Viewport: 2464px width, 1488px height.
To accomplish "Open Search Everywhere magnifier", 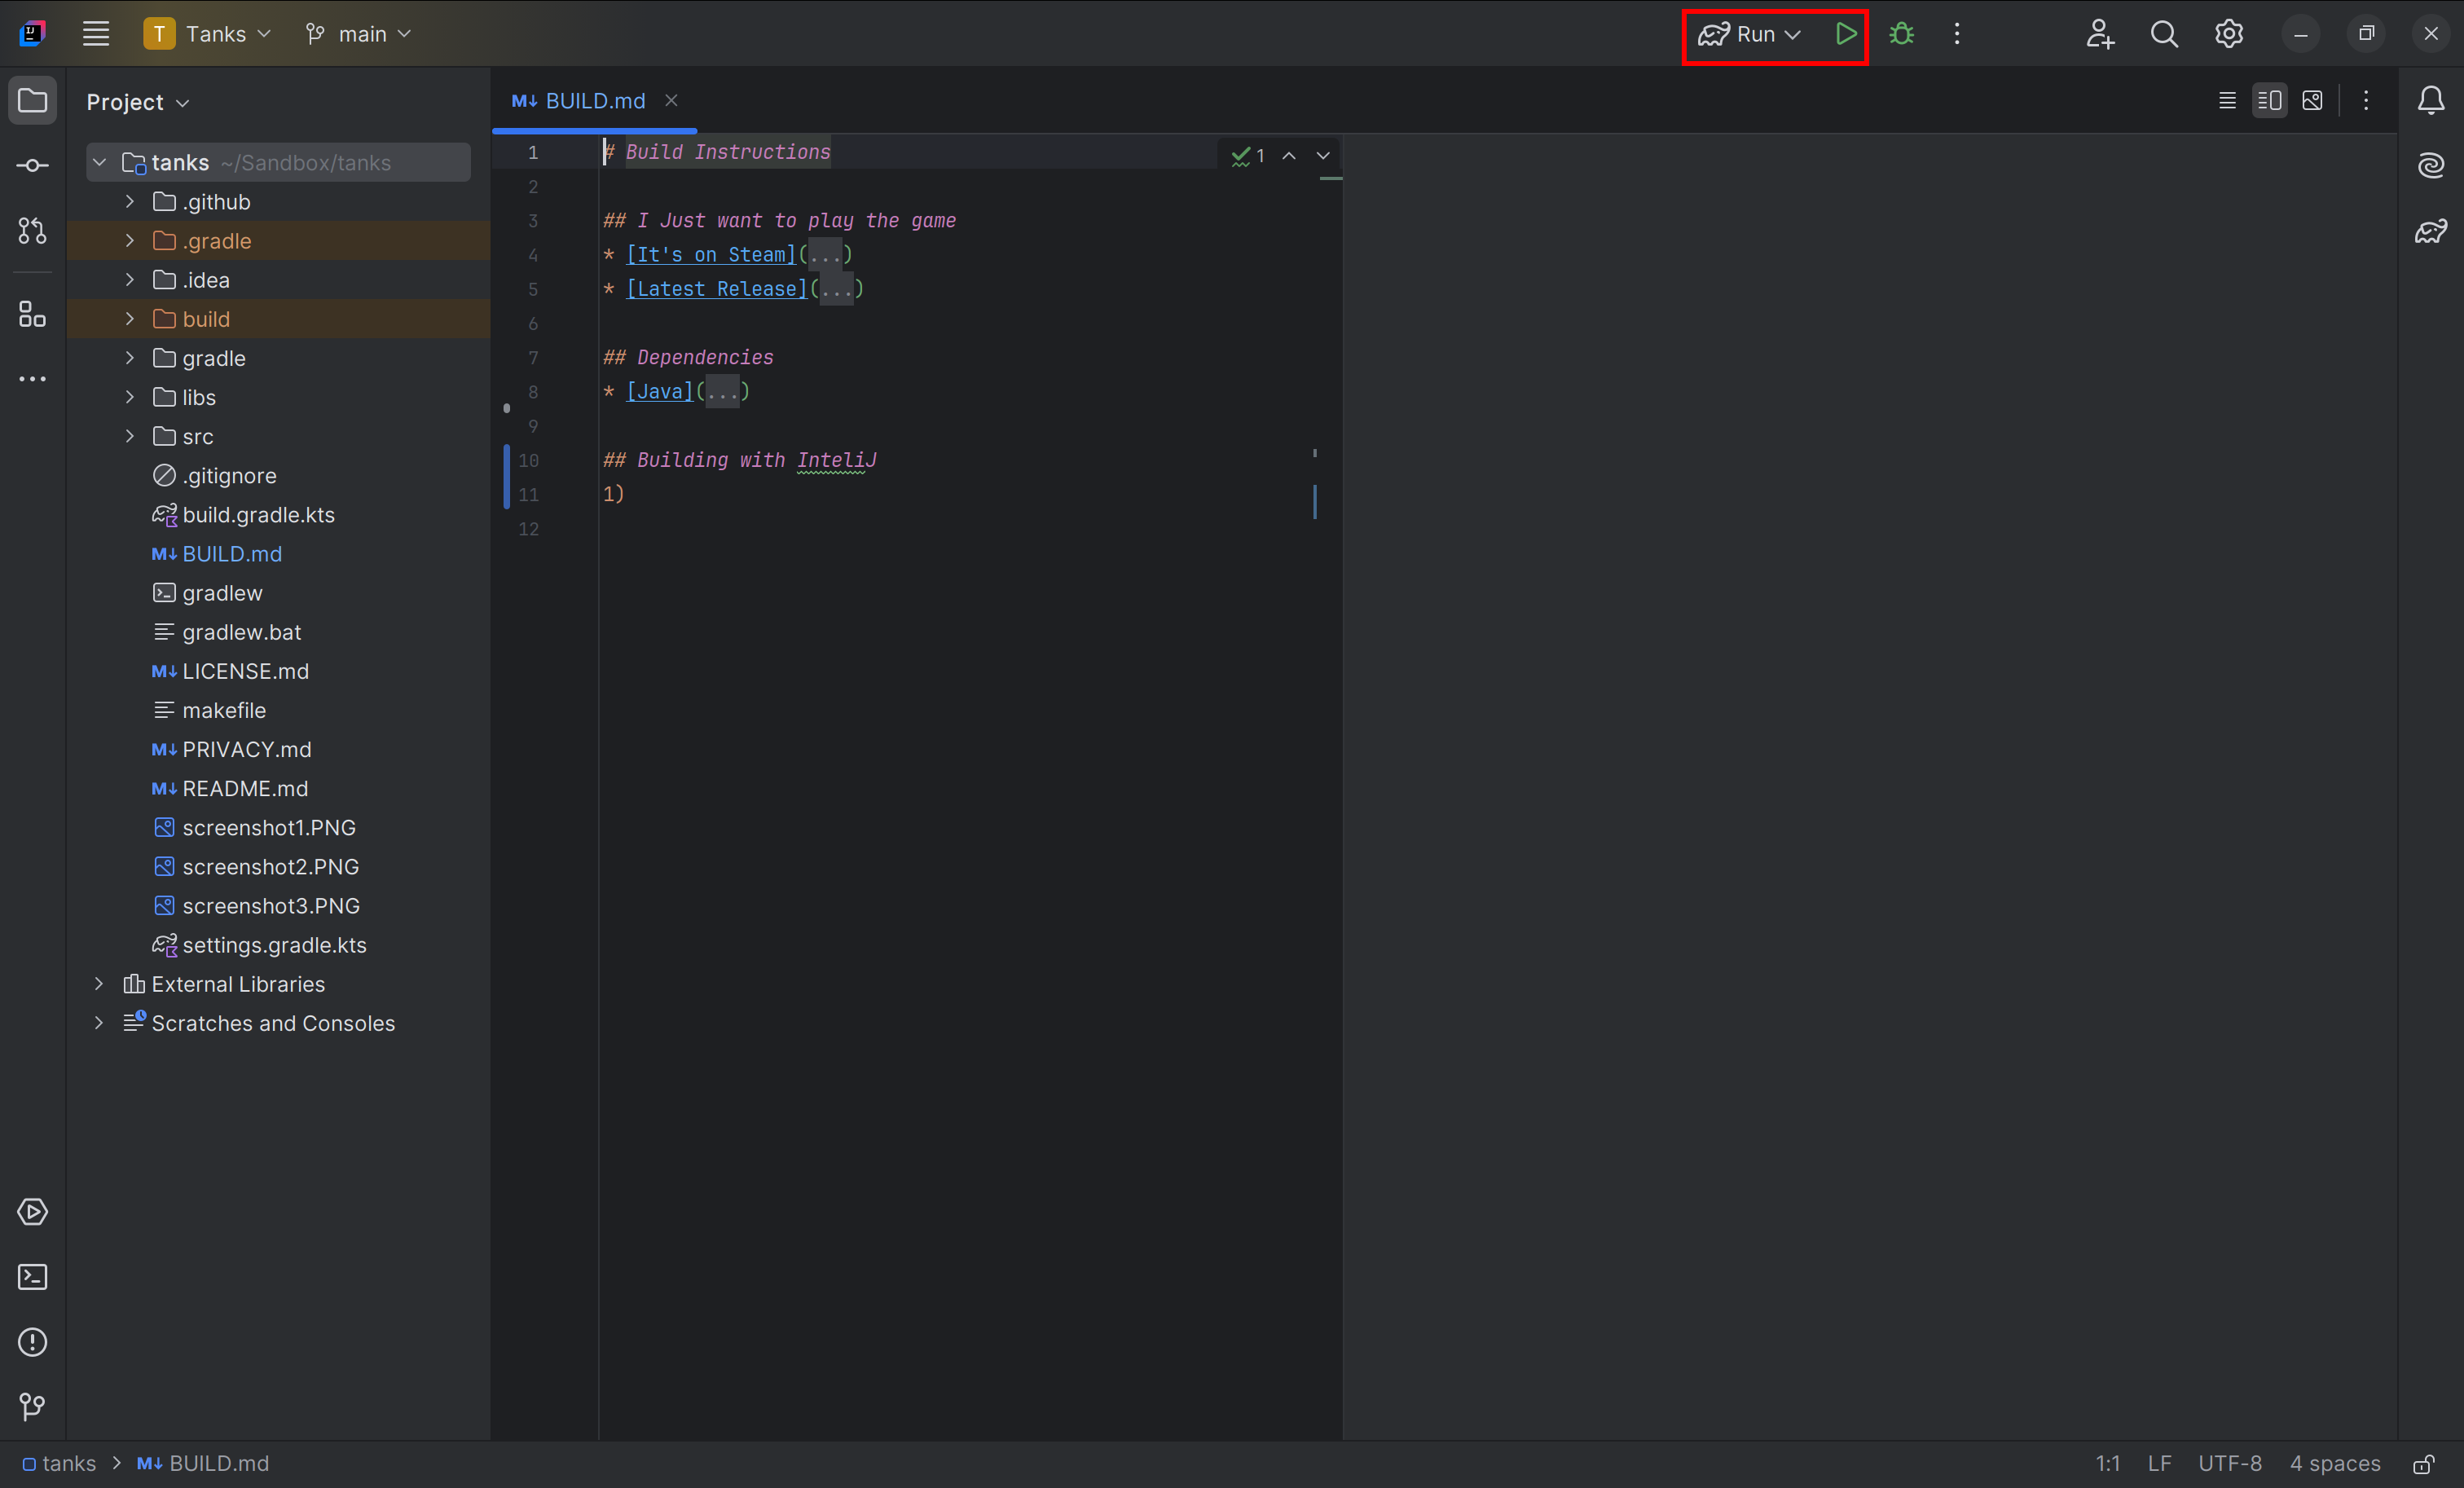I will click(2164, 34).
